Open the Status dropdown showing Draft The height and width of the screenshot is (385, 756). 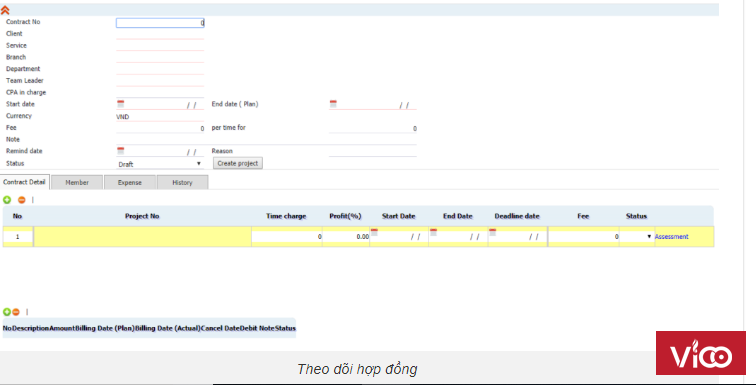(x=160, y=164)
